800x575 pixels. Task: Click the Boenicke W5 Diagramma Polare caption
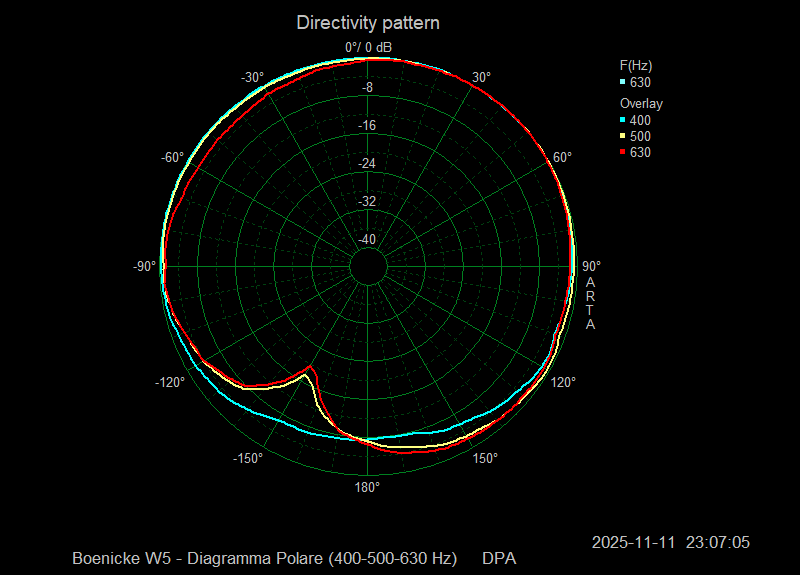(x=264, y=557)
